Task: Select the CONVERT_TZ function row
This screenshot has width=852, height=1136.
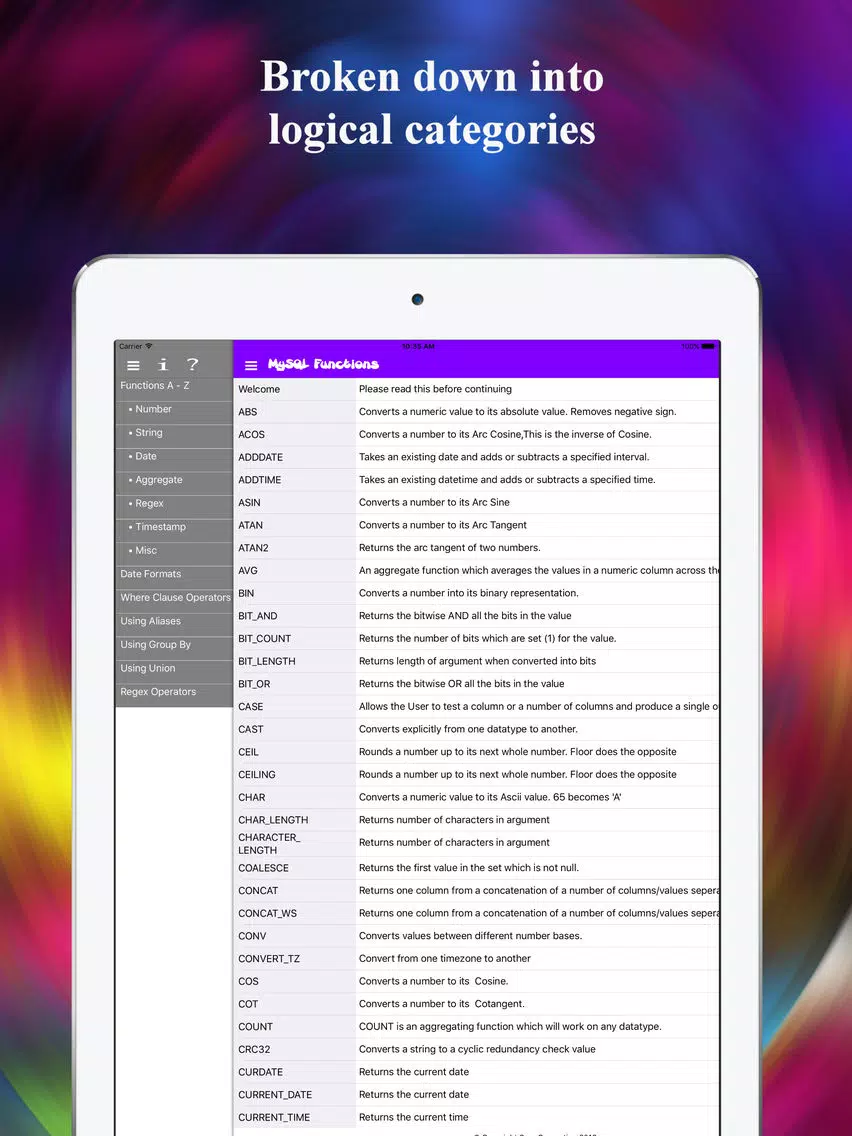Action: [476, 958]
